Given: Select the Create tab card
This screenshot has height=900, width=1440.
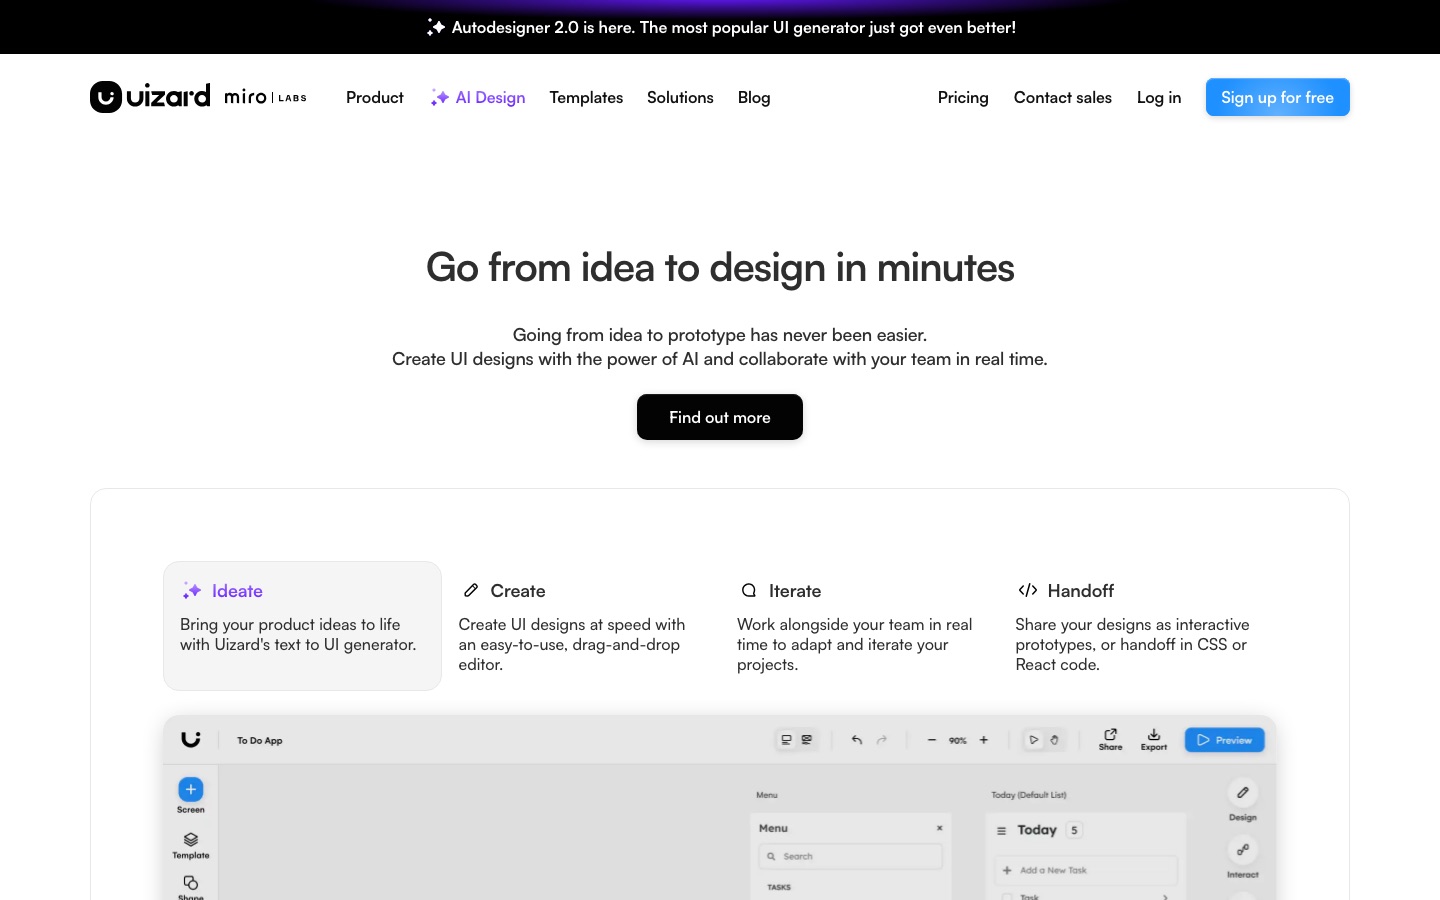Looking at the screenshot, I should [581, 626].
